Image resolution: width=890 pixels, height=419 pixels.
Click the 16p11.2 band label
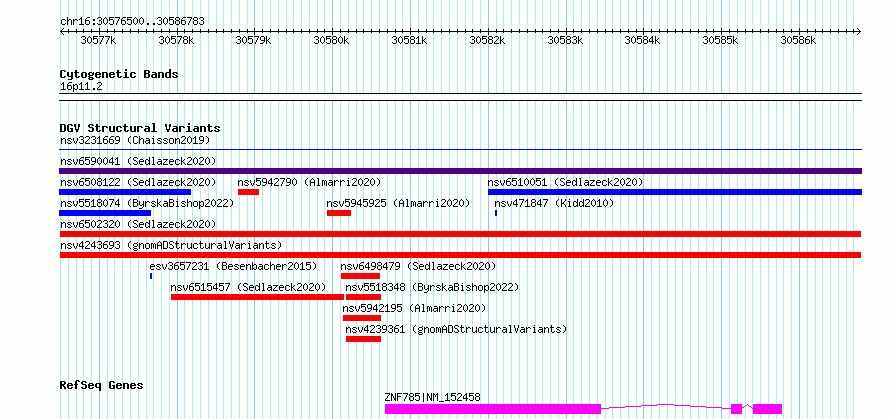tap(81, 87)
